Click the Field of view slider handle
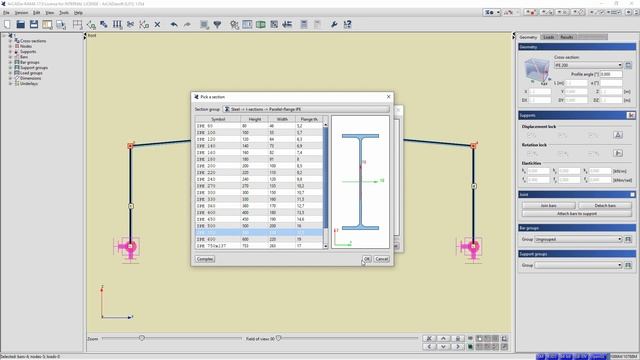This screenshot has height=360, width=640. tap(278, 338)
